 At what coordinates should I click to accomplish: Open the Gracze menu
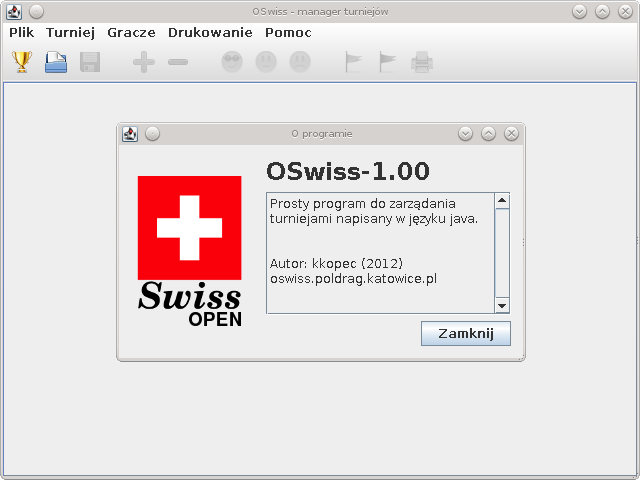(x=131, y=33)
